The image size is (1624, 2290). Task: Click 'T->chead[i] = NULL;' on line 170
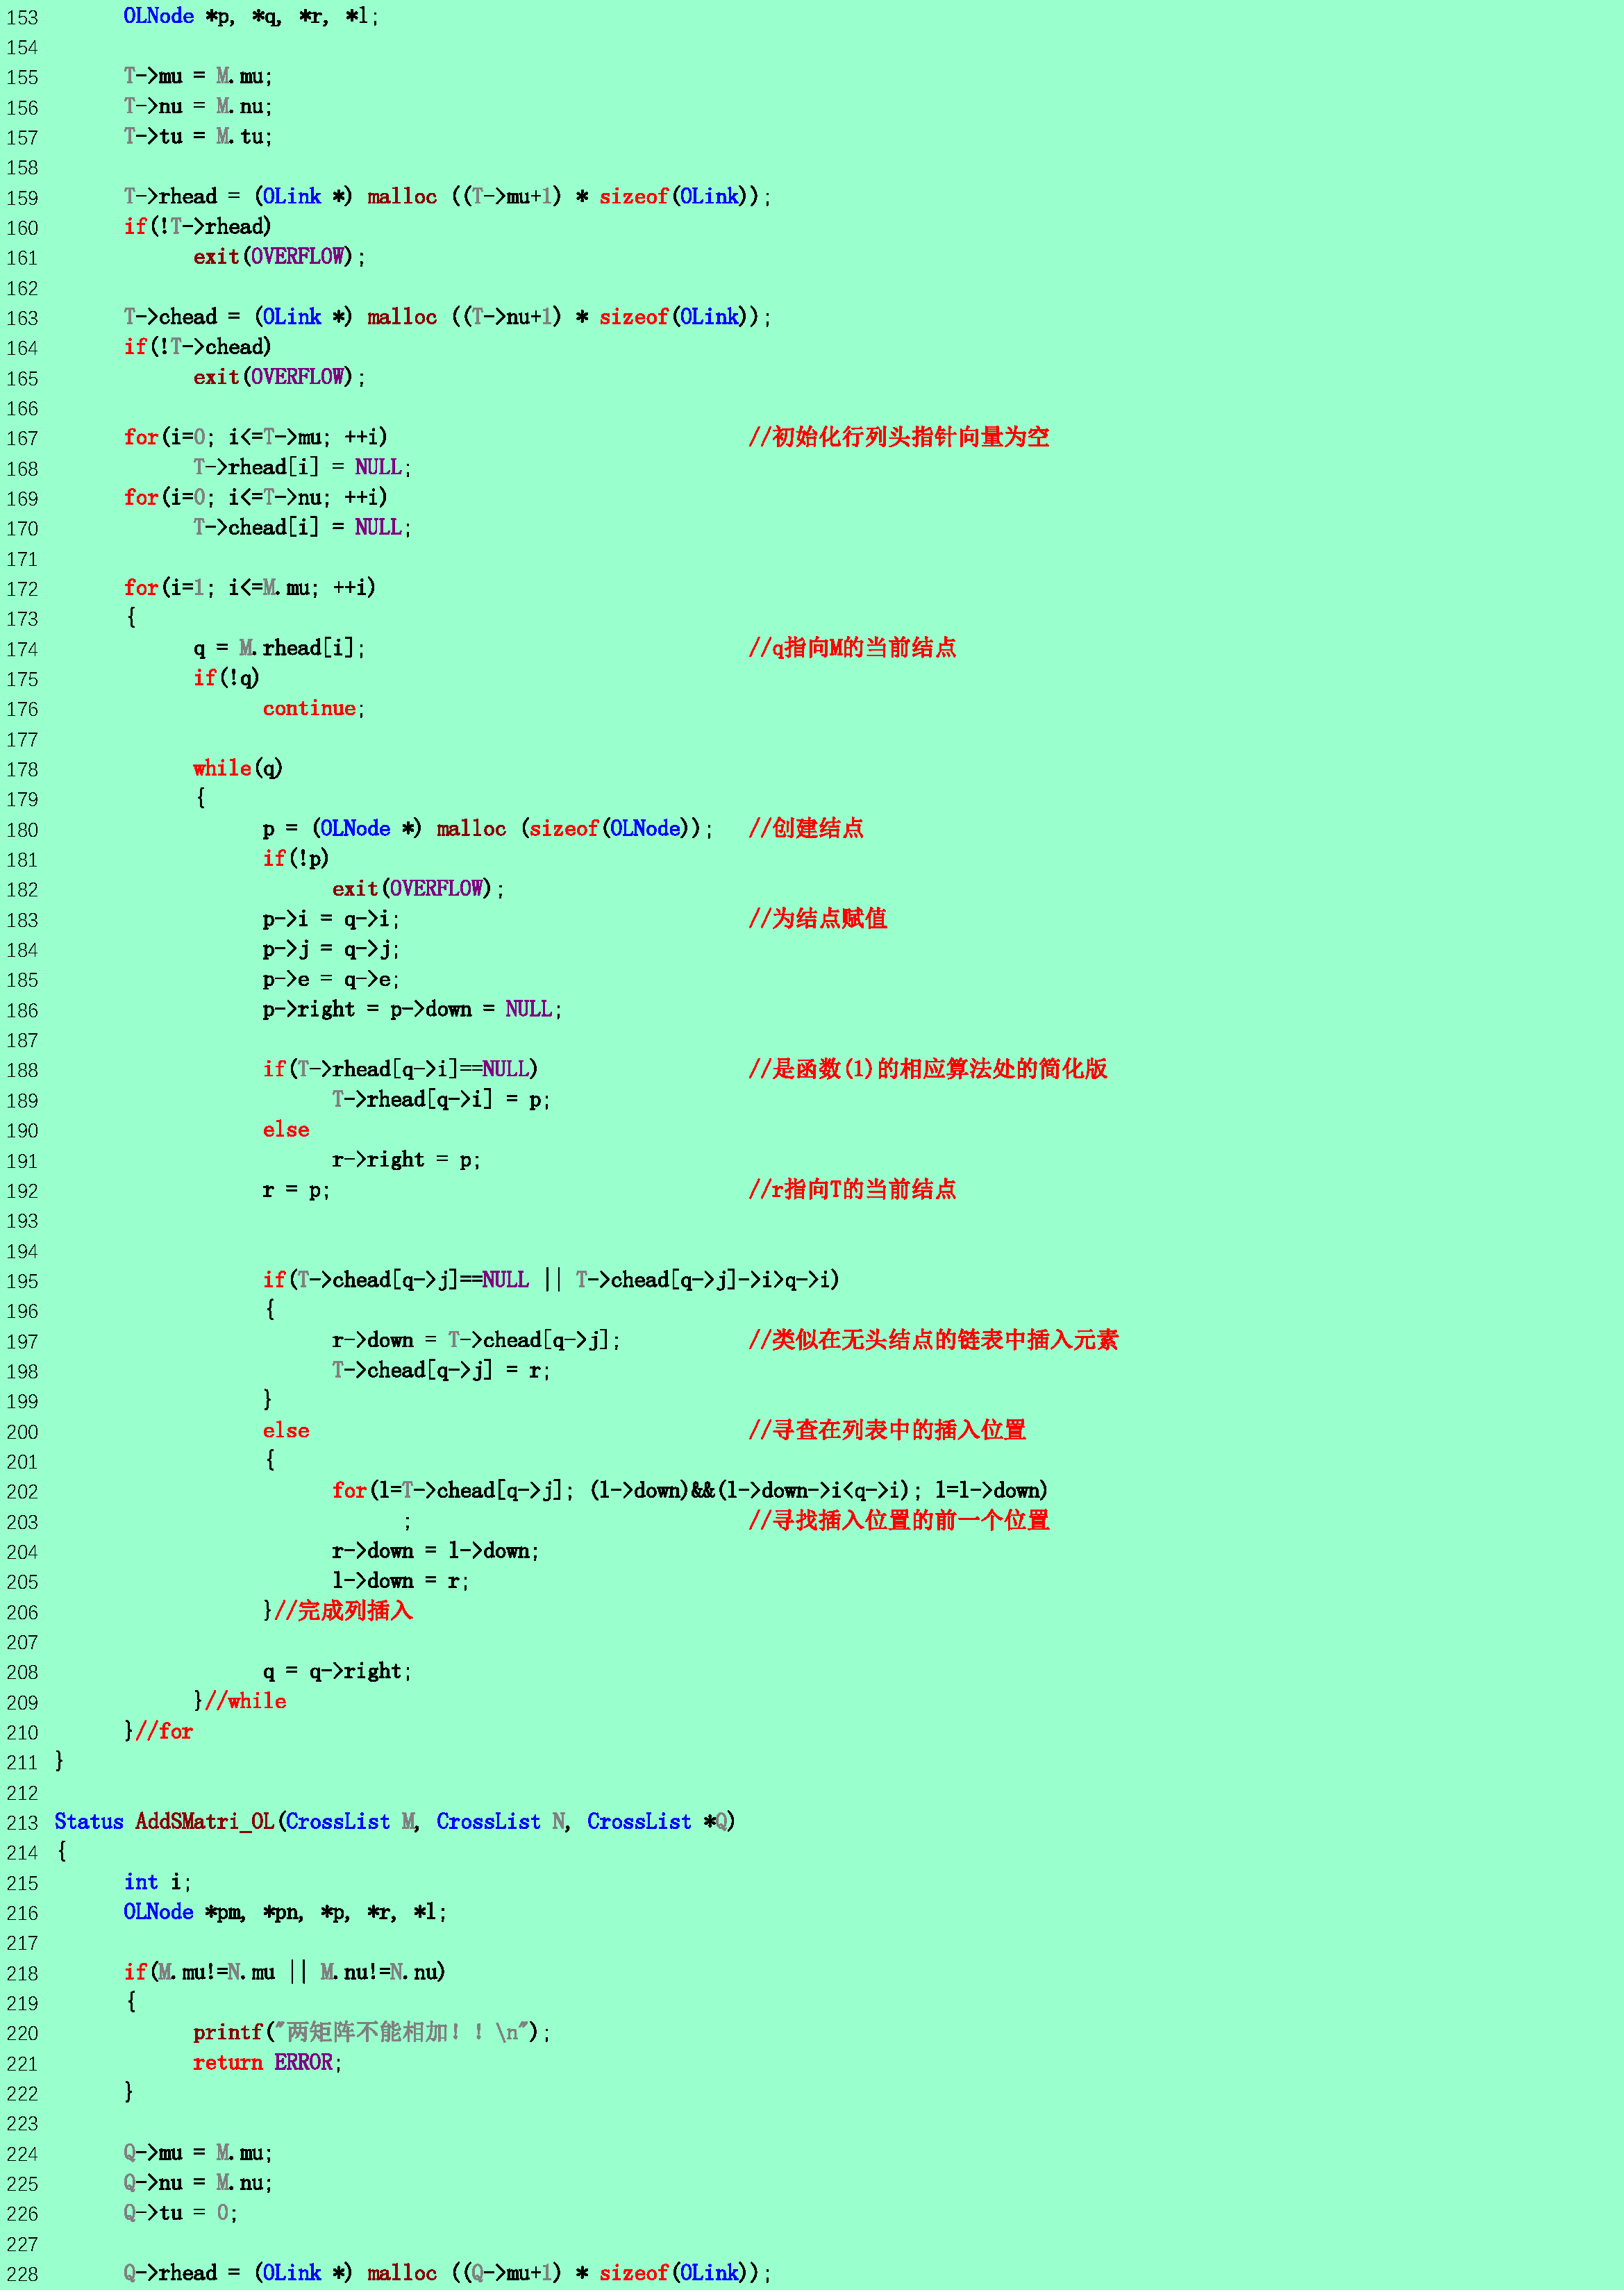[302, 527]
